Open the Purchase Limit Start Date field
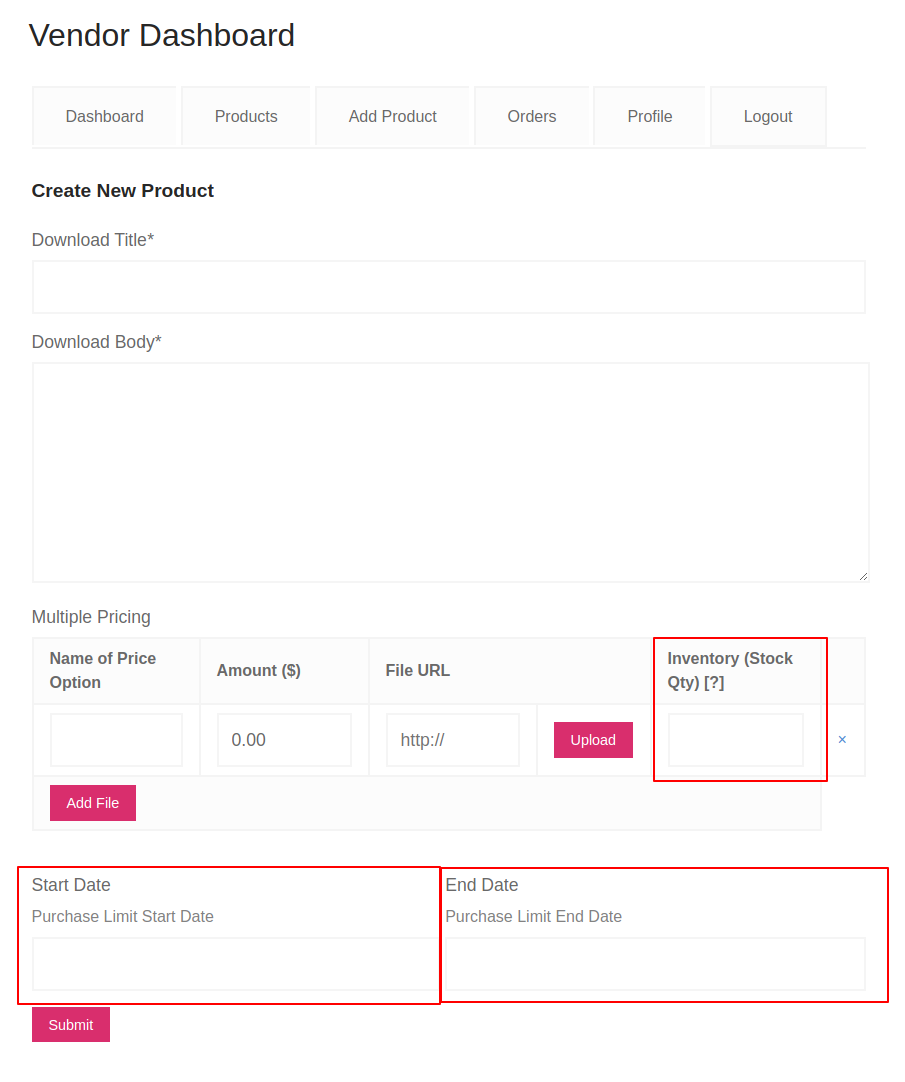 [230, 965]
